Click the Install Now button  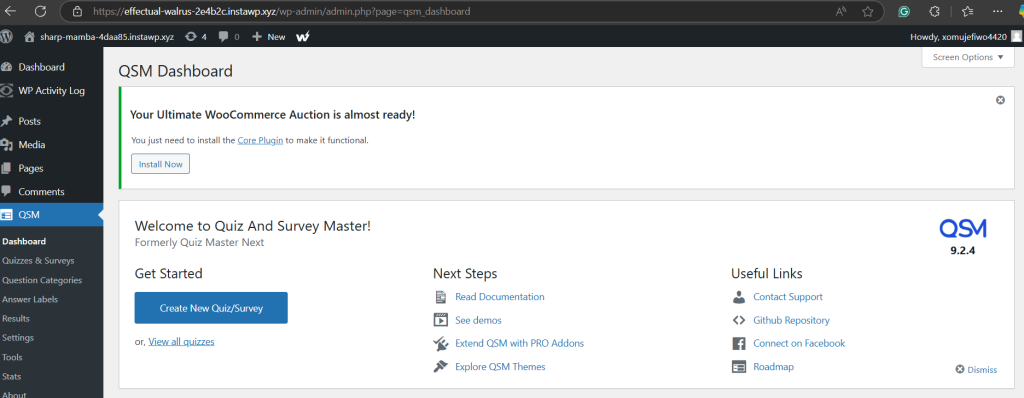160,164
